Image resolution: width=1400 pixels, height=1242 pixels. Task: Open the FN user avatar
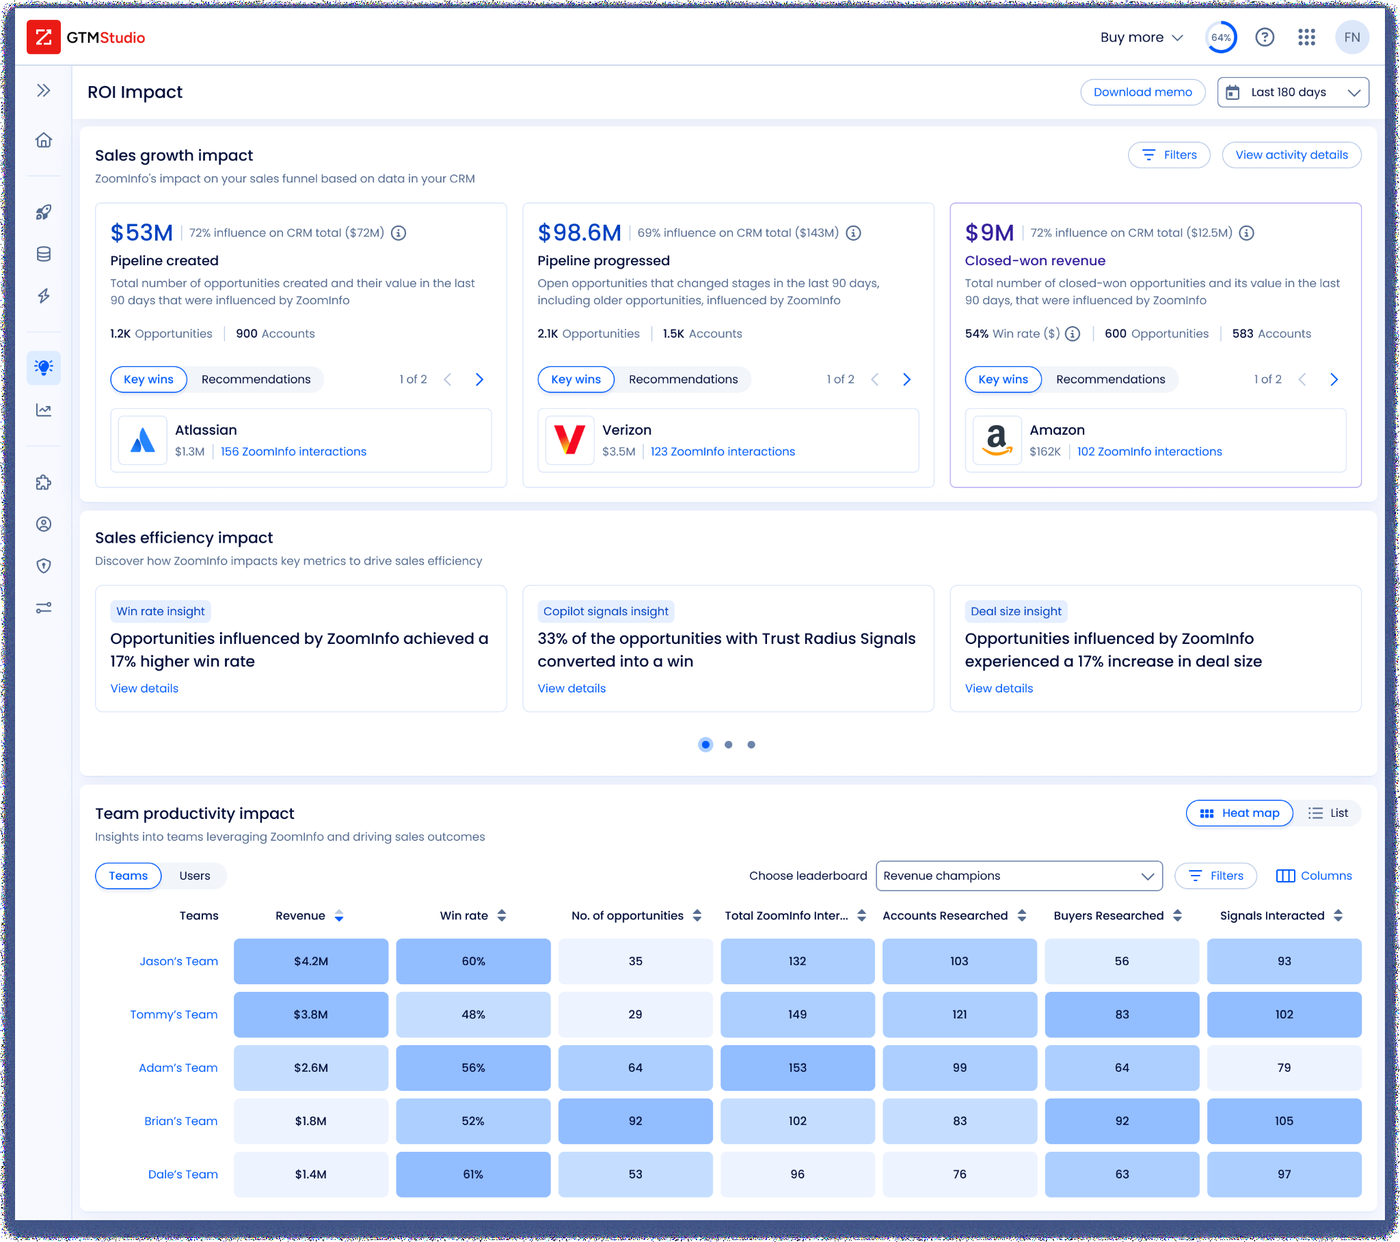coord(1352,37)
